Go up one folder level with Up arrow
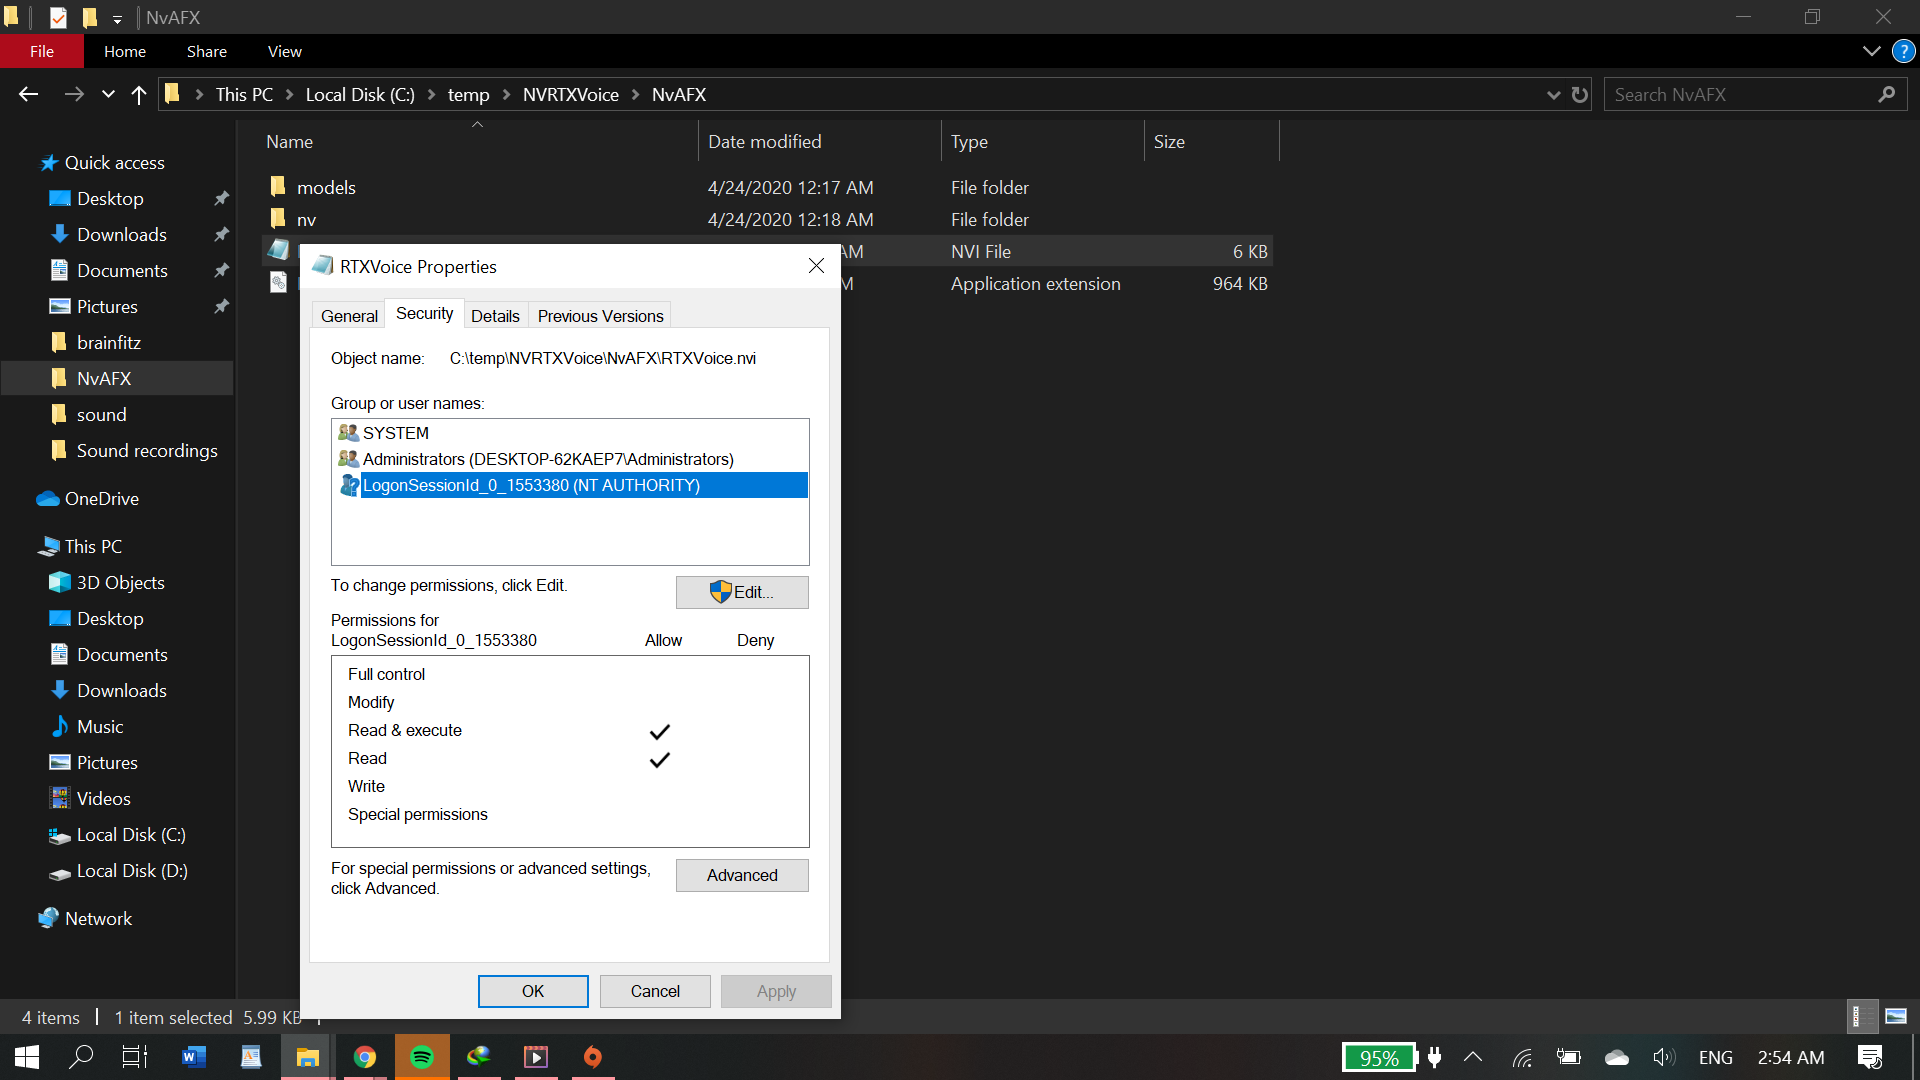This screenshot has width=1920, height=1080. (x=139, y=94)
